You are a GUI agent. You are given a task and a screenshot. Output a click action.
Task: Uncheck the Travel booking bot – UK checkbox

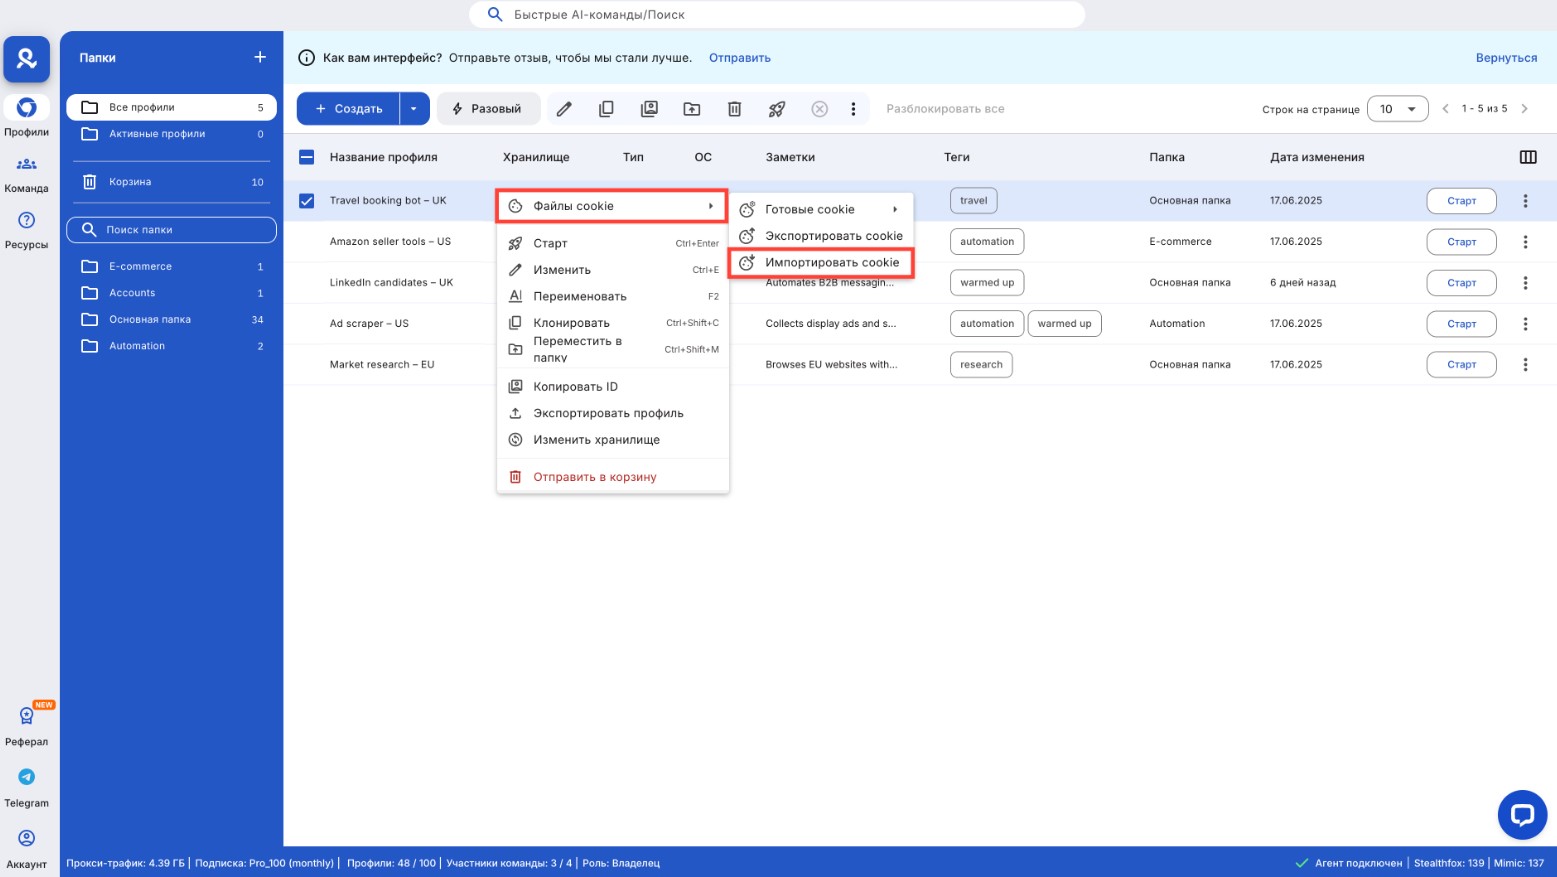(307, 201)
